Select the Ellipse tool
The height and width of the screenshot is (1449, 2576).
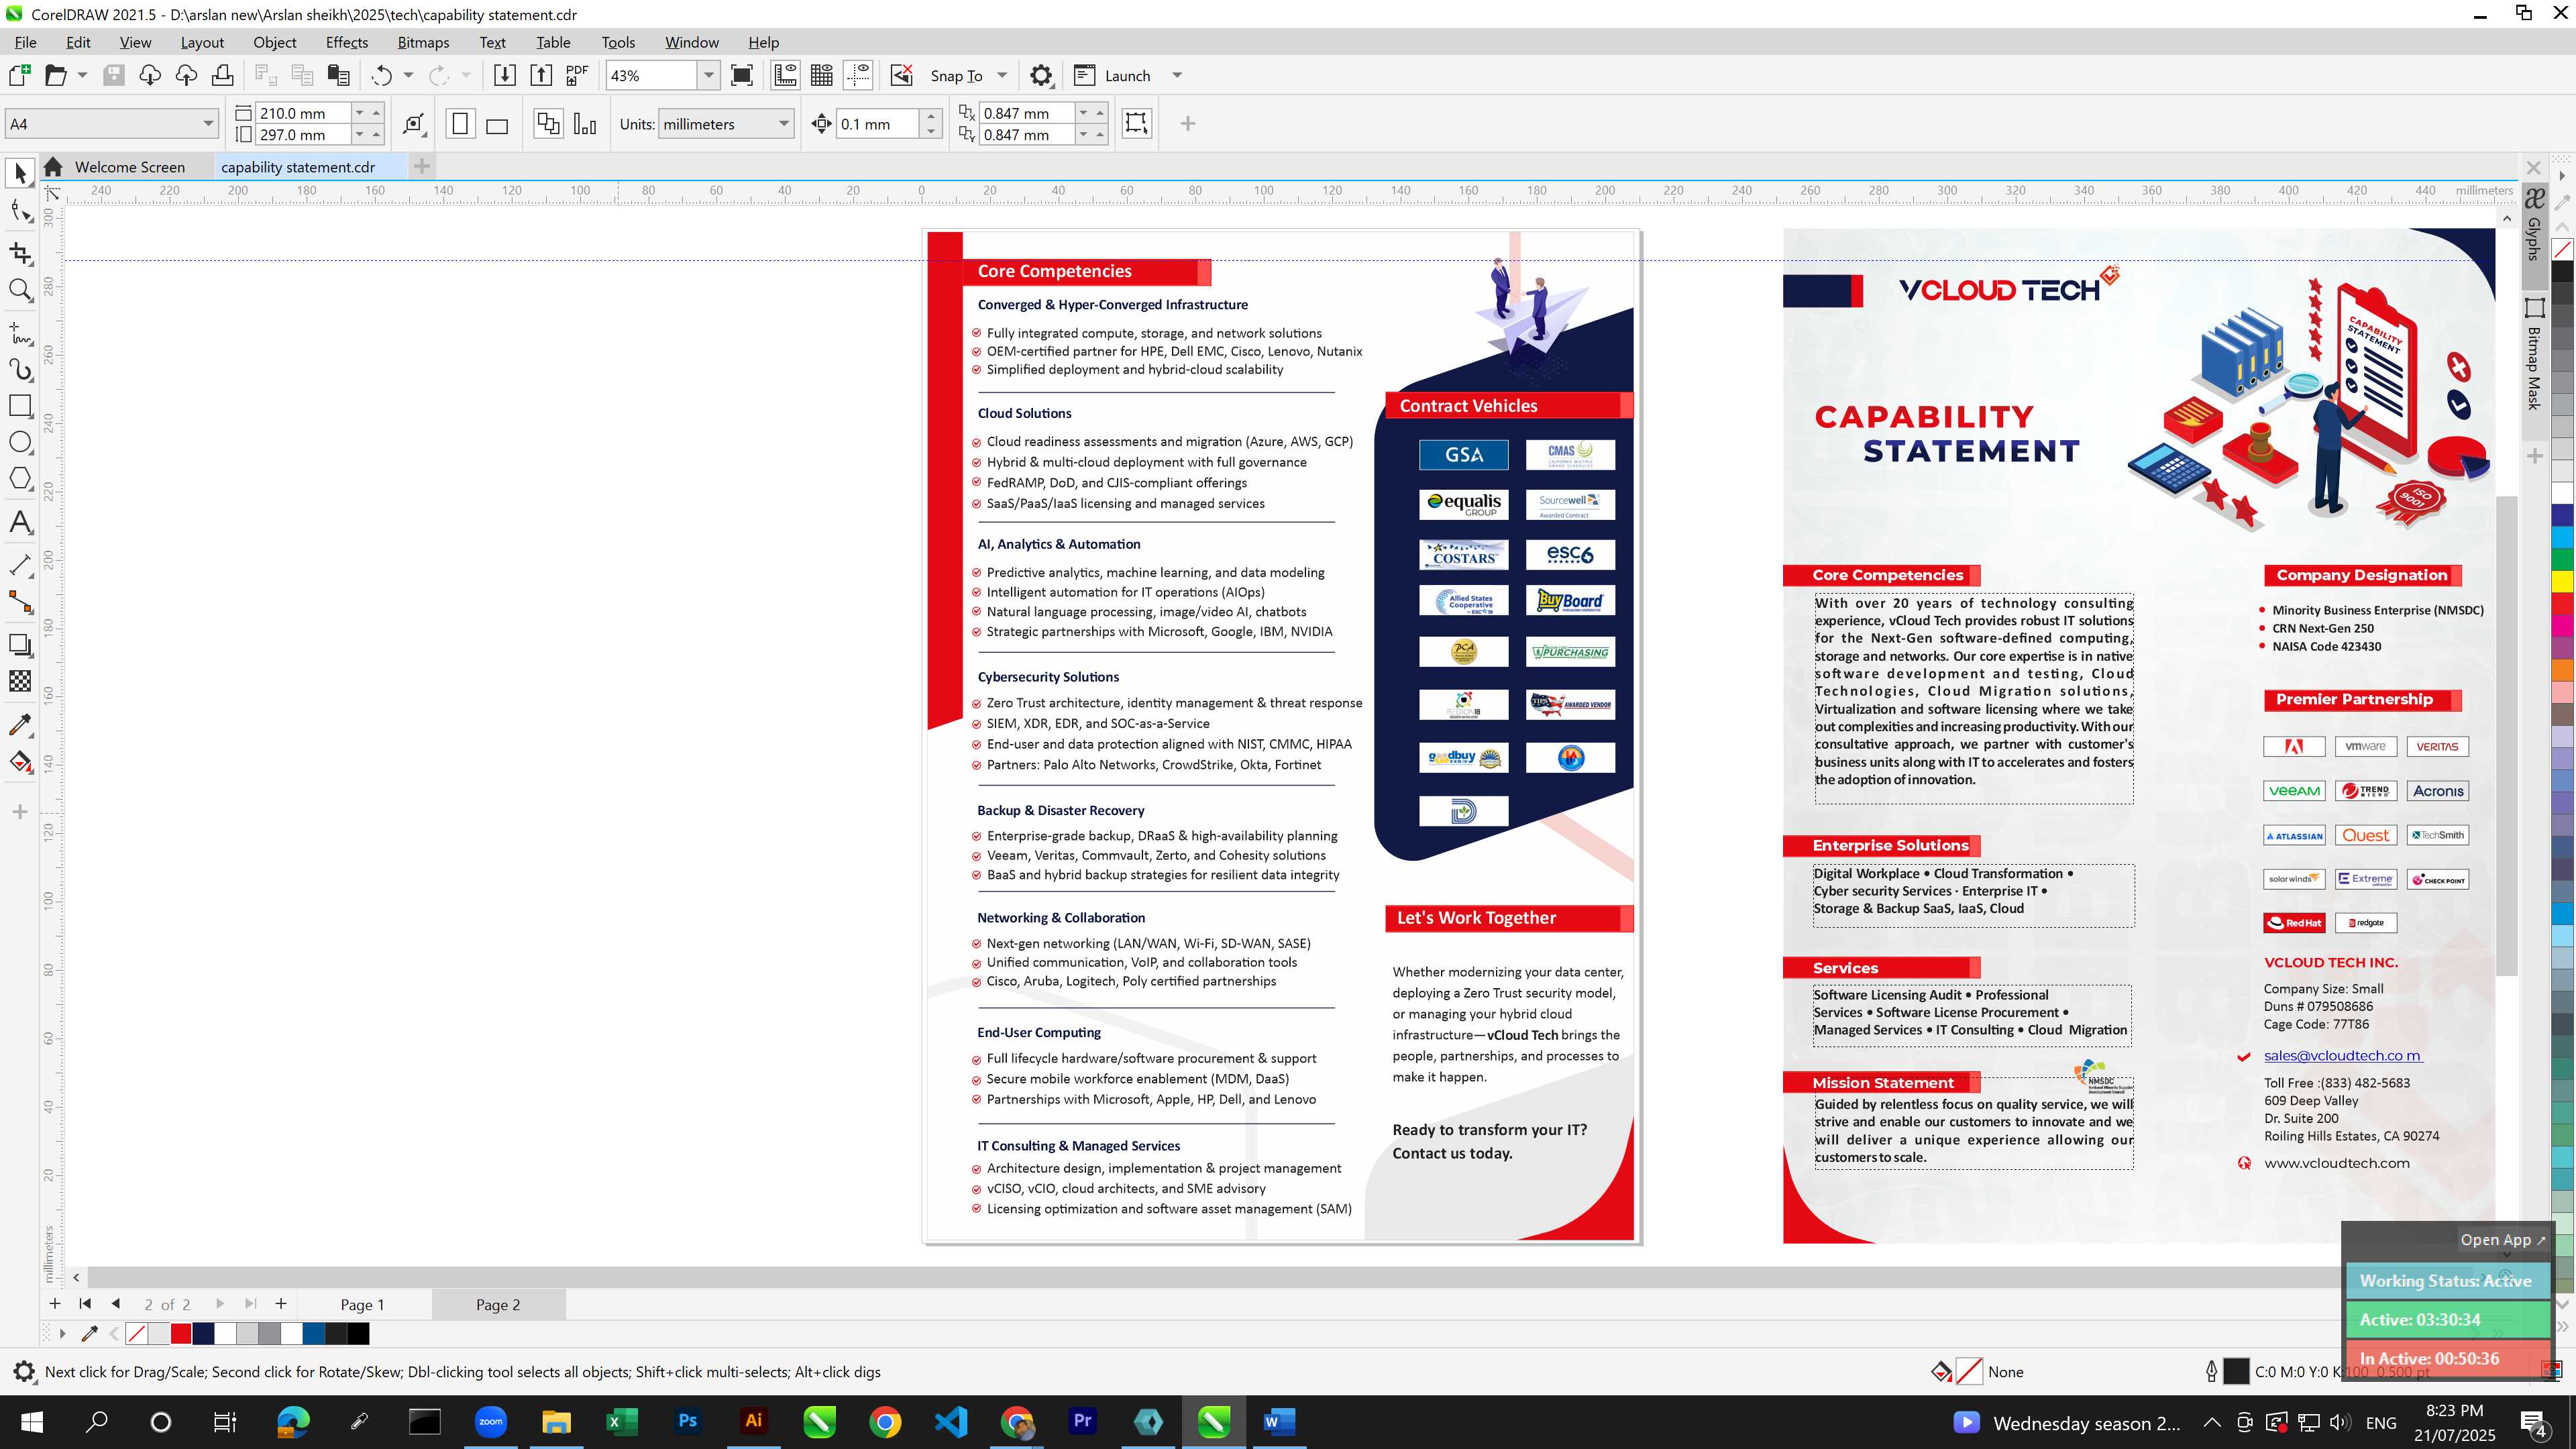pos(20,442)
